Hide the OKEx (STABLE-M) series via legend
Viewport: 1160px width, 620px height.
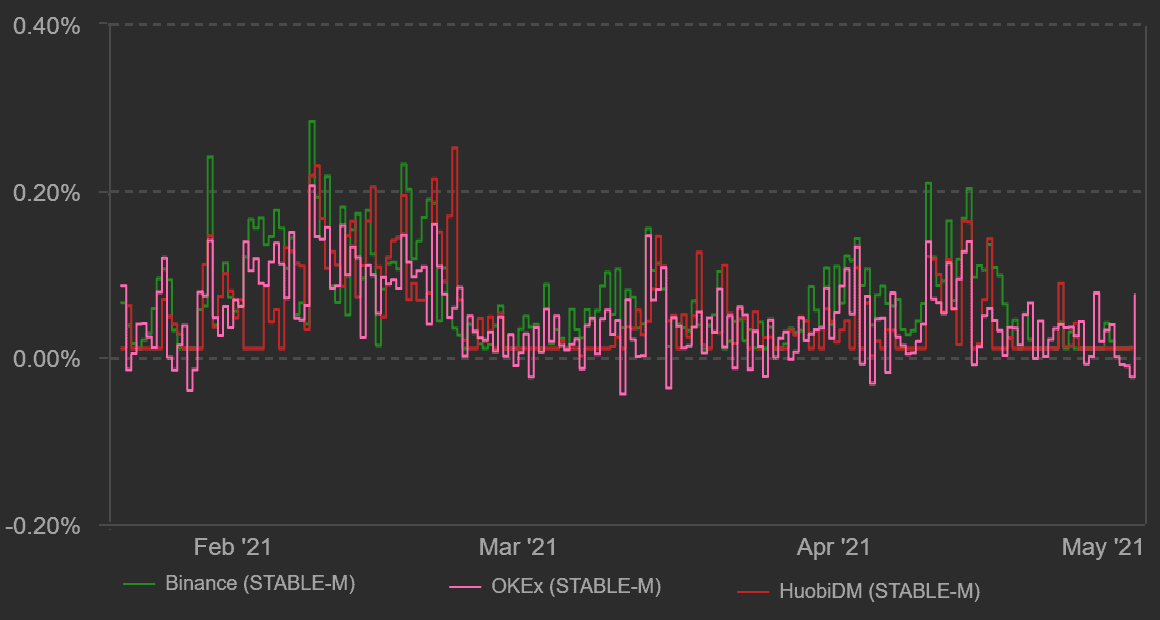576,586
